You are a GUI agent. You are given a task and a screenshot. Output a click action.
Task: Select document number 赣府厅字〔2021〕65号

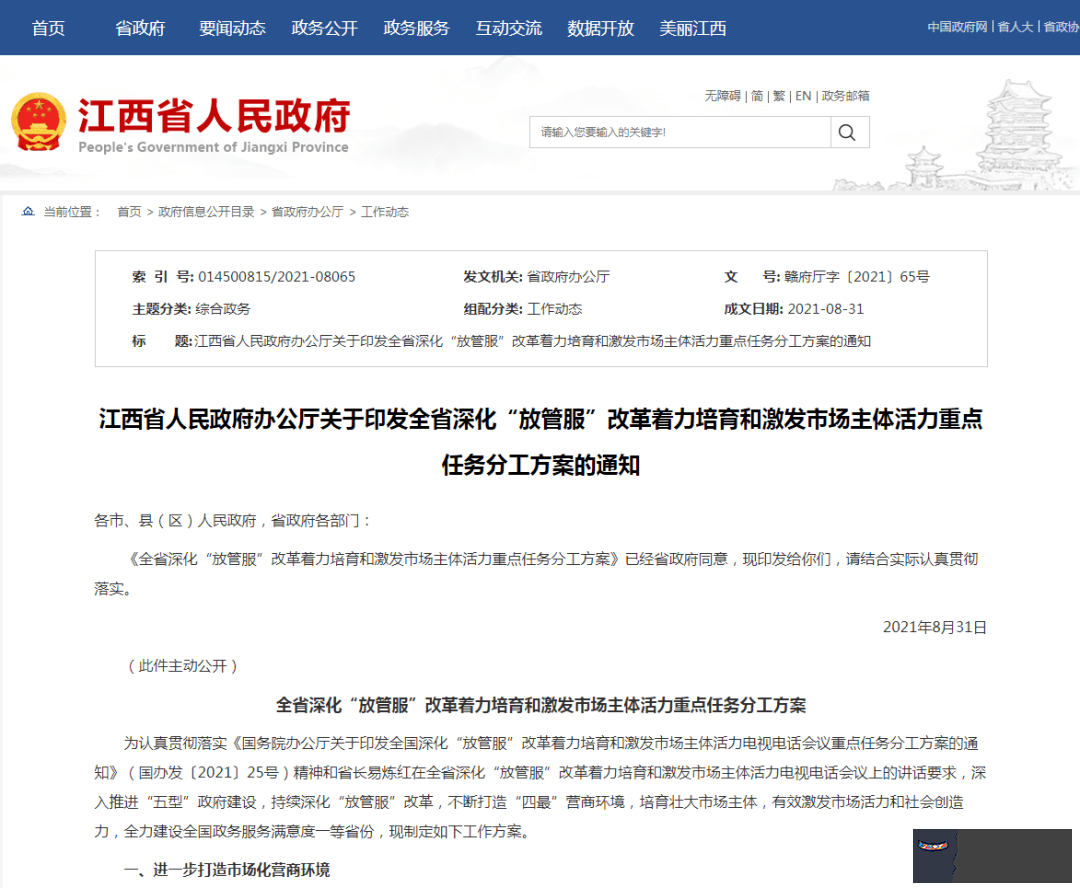(x=857, y=276)
